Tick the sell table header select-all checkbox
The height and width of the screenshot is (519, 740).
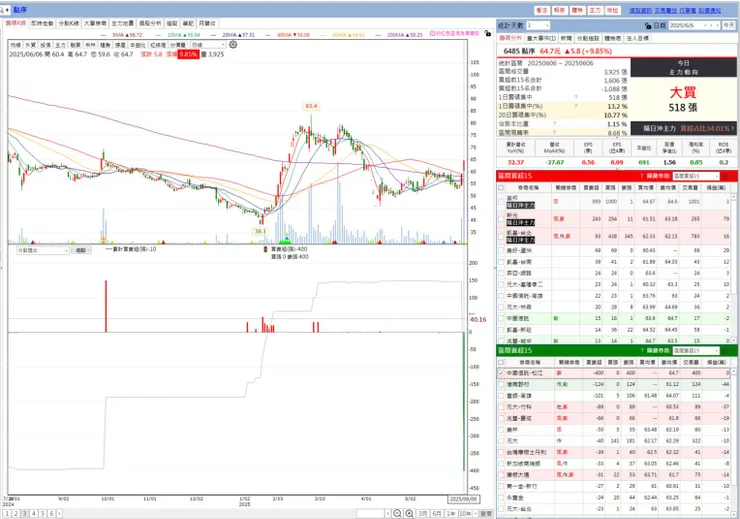[501, 362]
